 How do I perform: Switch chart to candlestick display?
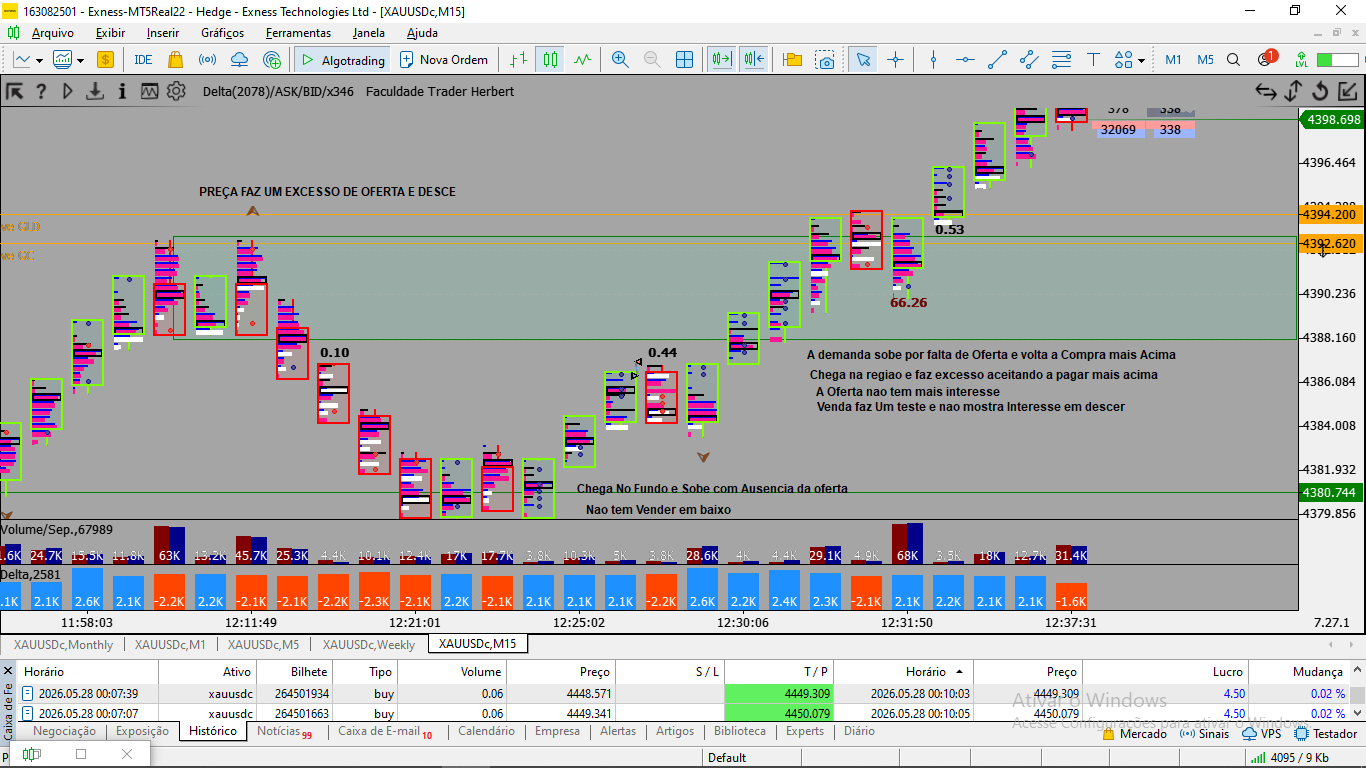[550, 60]
